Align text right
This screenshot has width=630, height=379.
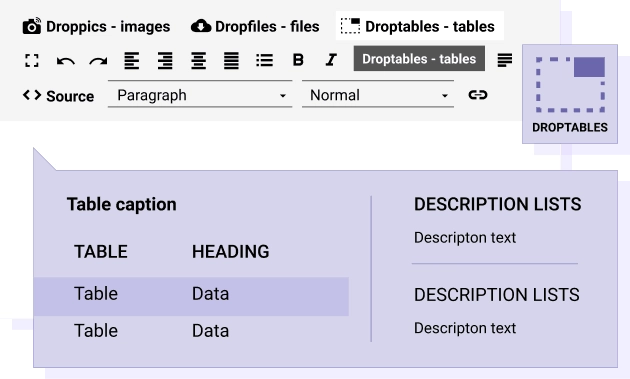165,61
